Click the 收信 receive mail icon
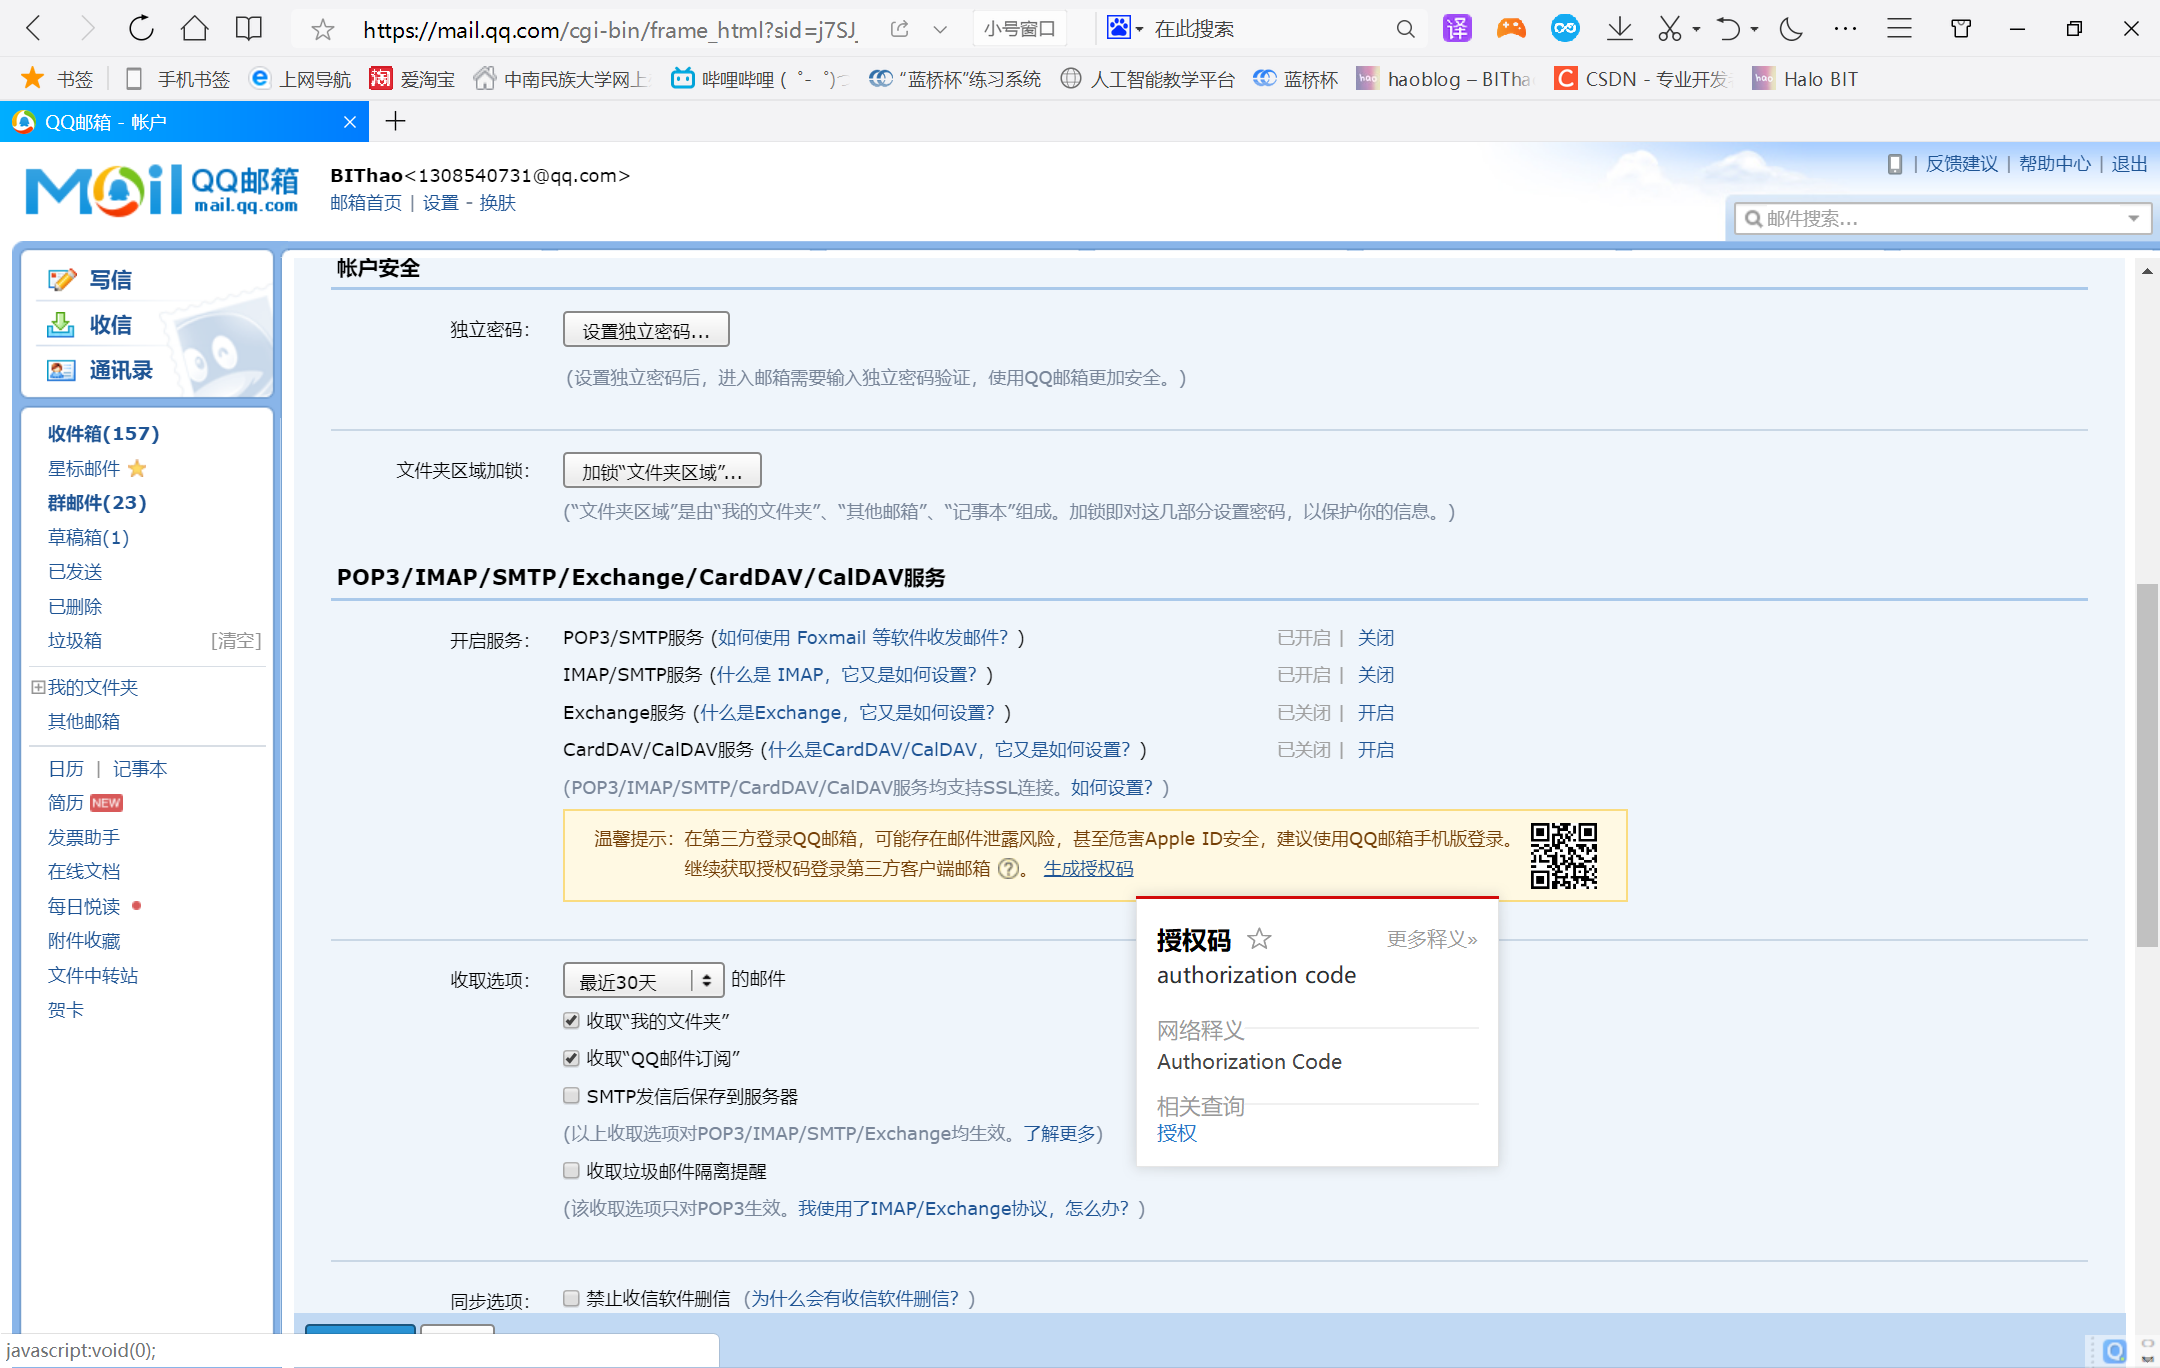The width and height of the screenshot is (2160, 1368). click(x=61, y=325)
